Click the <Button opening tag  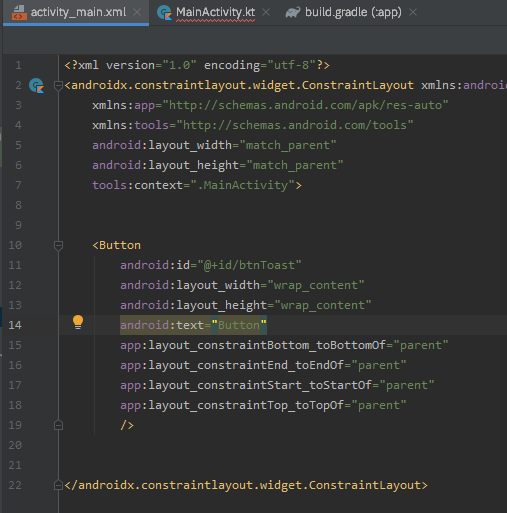[x=116, y=245]
